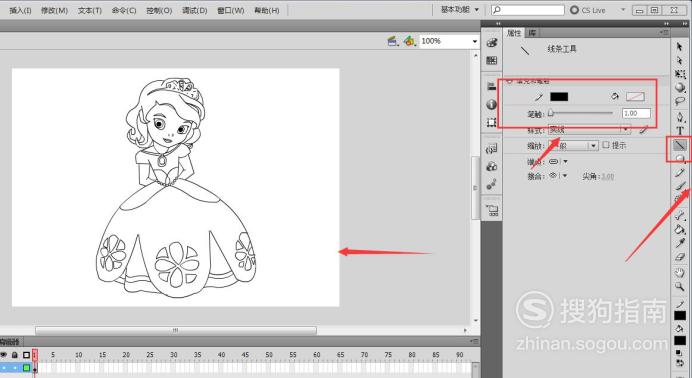692x378 pixels.
Task: Open the toolbox fill color swatch
Action: tap(680, 341)
